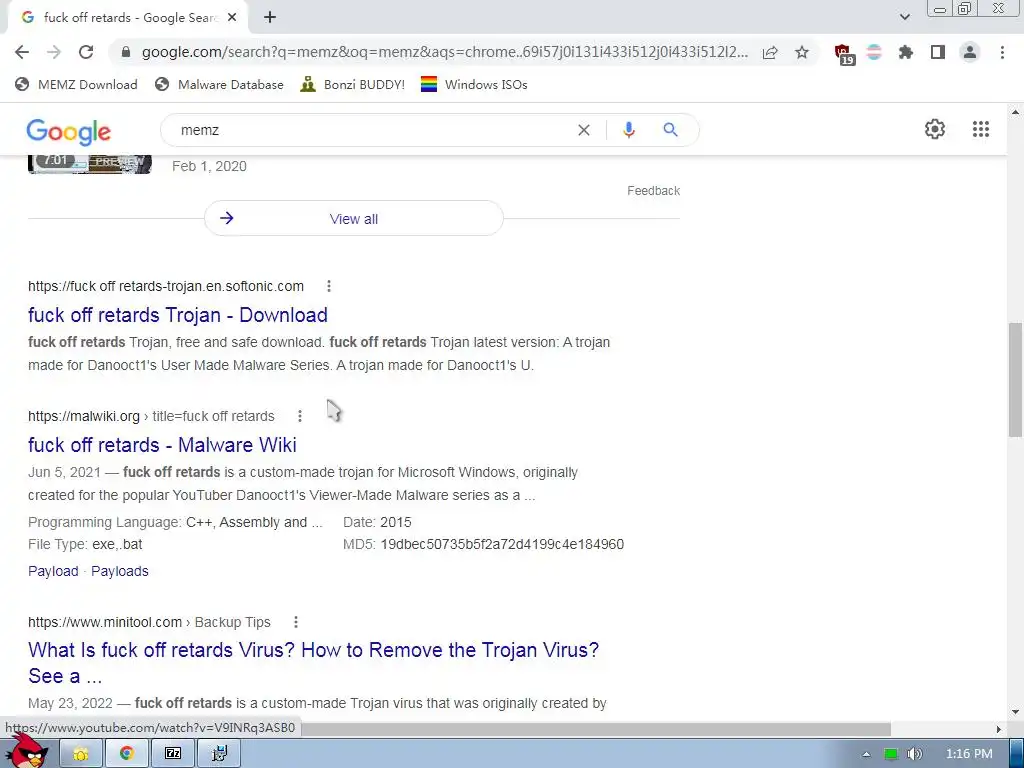Open the Malware Database bookmark
This screenshot has width=1024, height=768.
[219, 84]
